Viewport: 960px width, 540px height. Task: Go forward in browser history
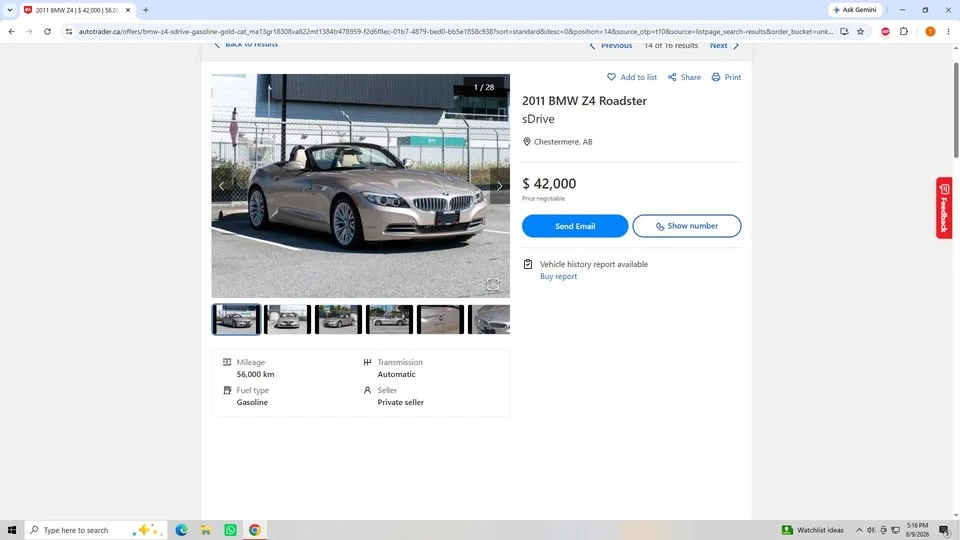click(29, 31)
